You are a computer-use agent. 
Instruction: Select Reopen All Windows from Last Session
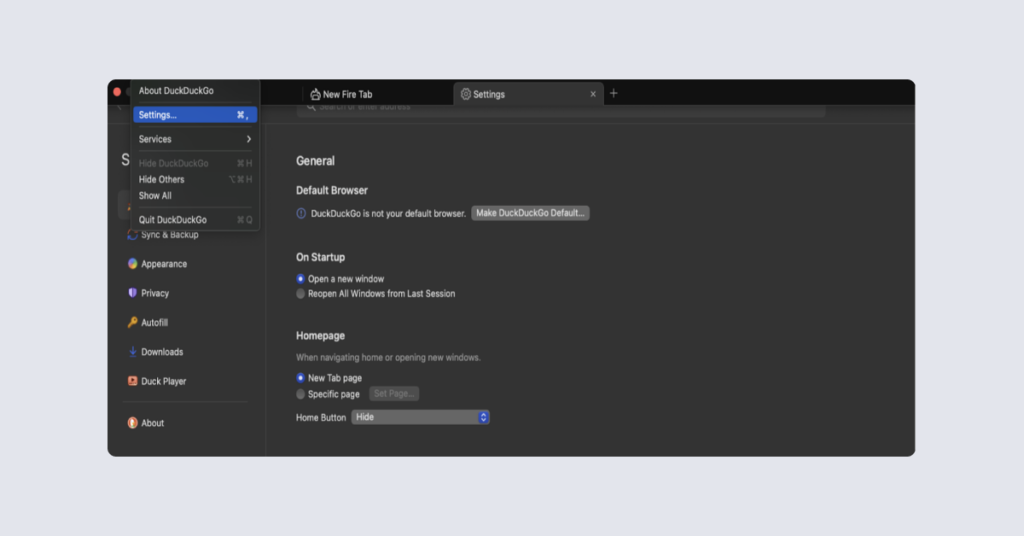pyautogui.click(x=376, y=294)
